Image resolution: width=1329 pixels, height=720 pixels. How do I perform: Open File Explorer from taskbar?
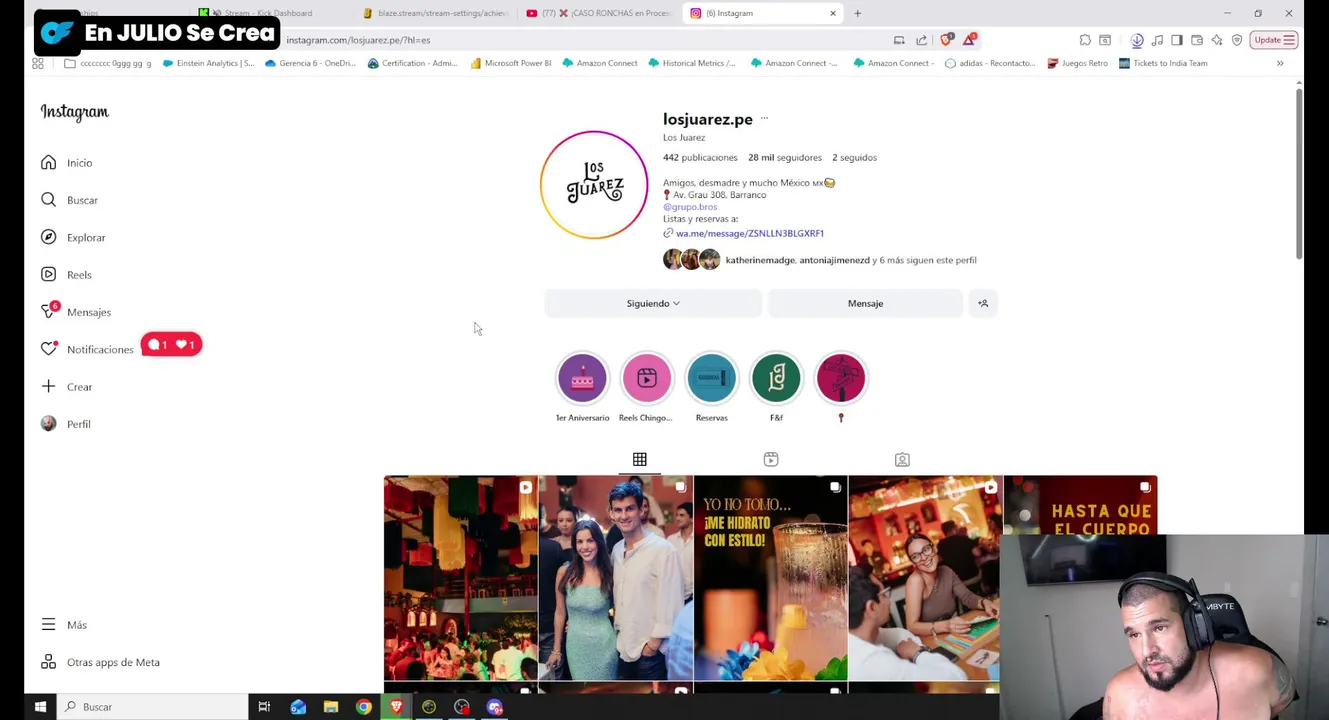(x=331, y=707)
